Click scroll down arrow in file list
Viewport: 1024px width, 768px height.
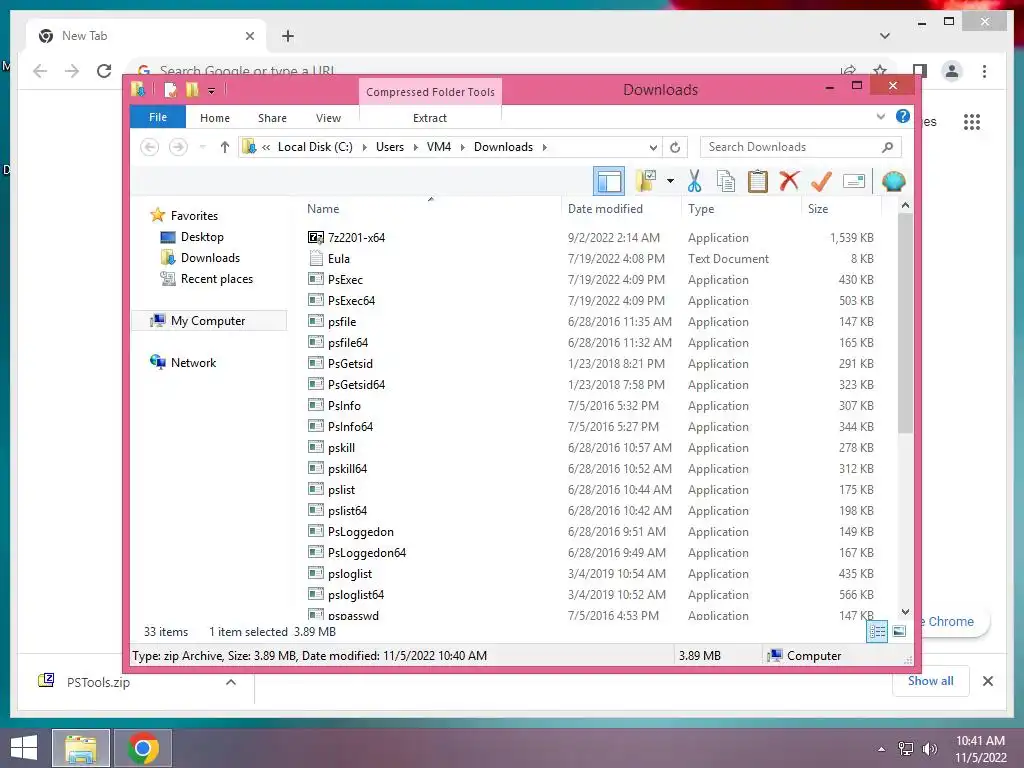click(x=905, y=612)
